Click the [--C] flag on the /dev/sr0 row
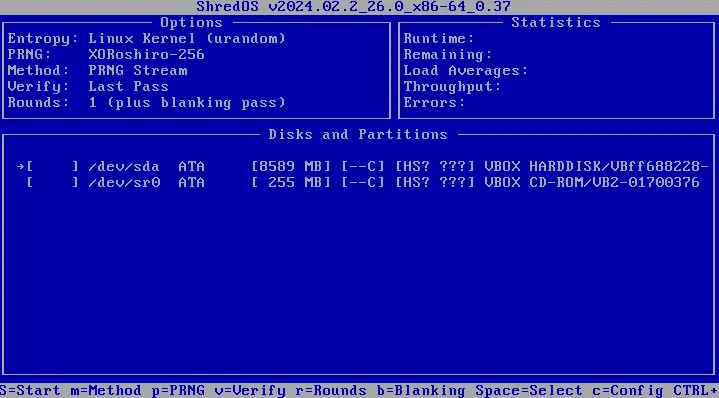 363,182
